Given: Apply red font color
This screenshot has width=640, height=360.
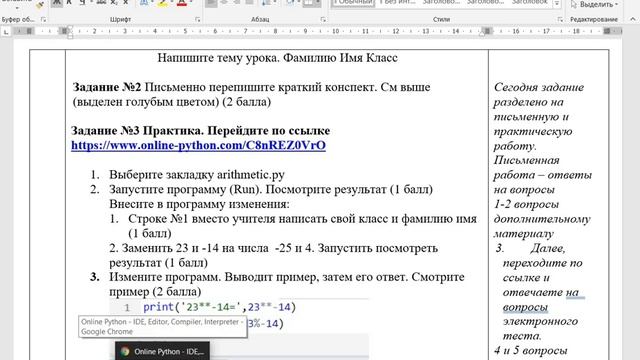Looking at the screenshot, I should click(182, 3).
